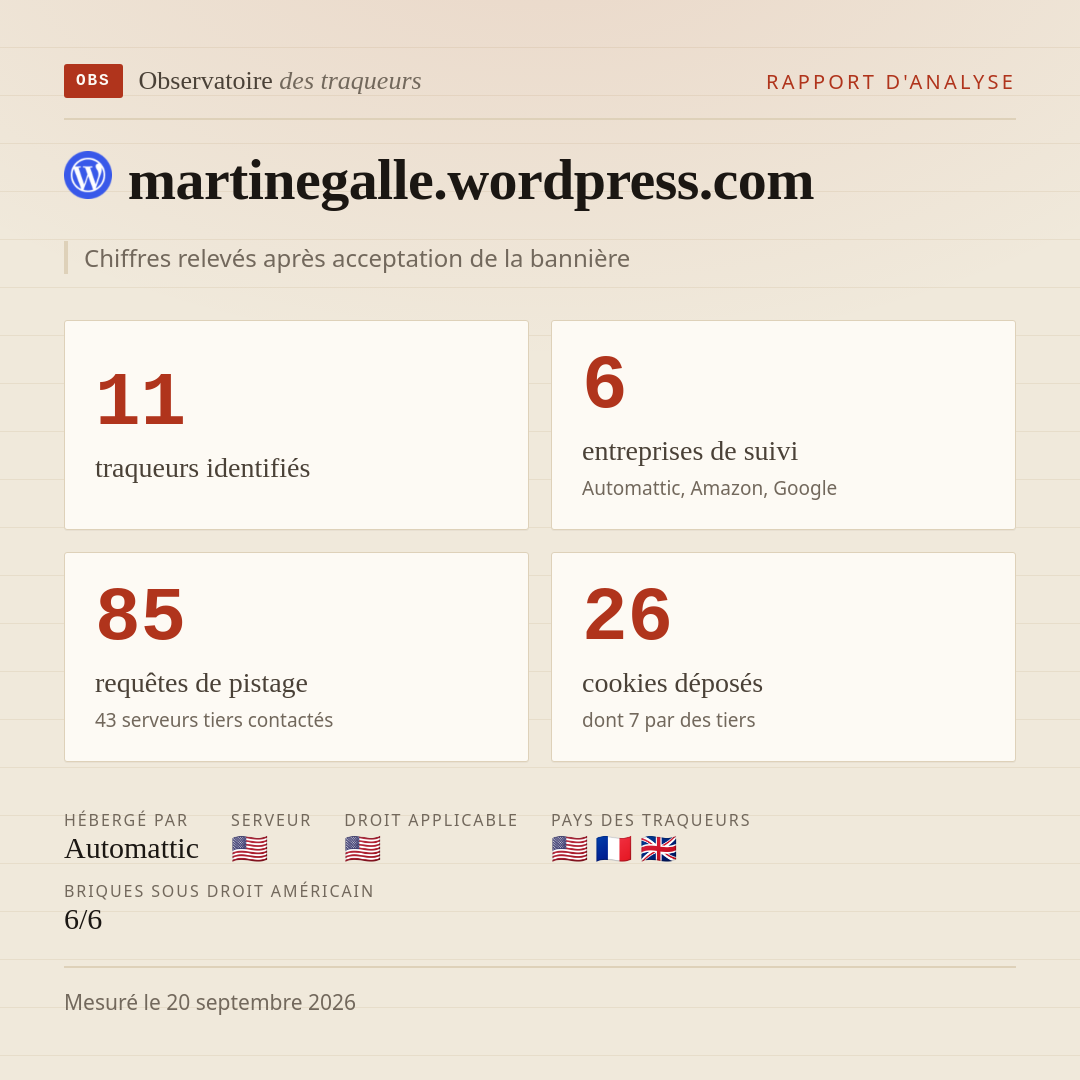This screenshot has width=1080, height=1080.
Task: Click the red OBS logo badge
Action: [x=93, y=81]
